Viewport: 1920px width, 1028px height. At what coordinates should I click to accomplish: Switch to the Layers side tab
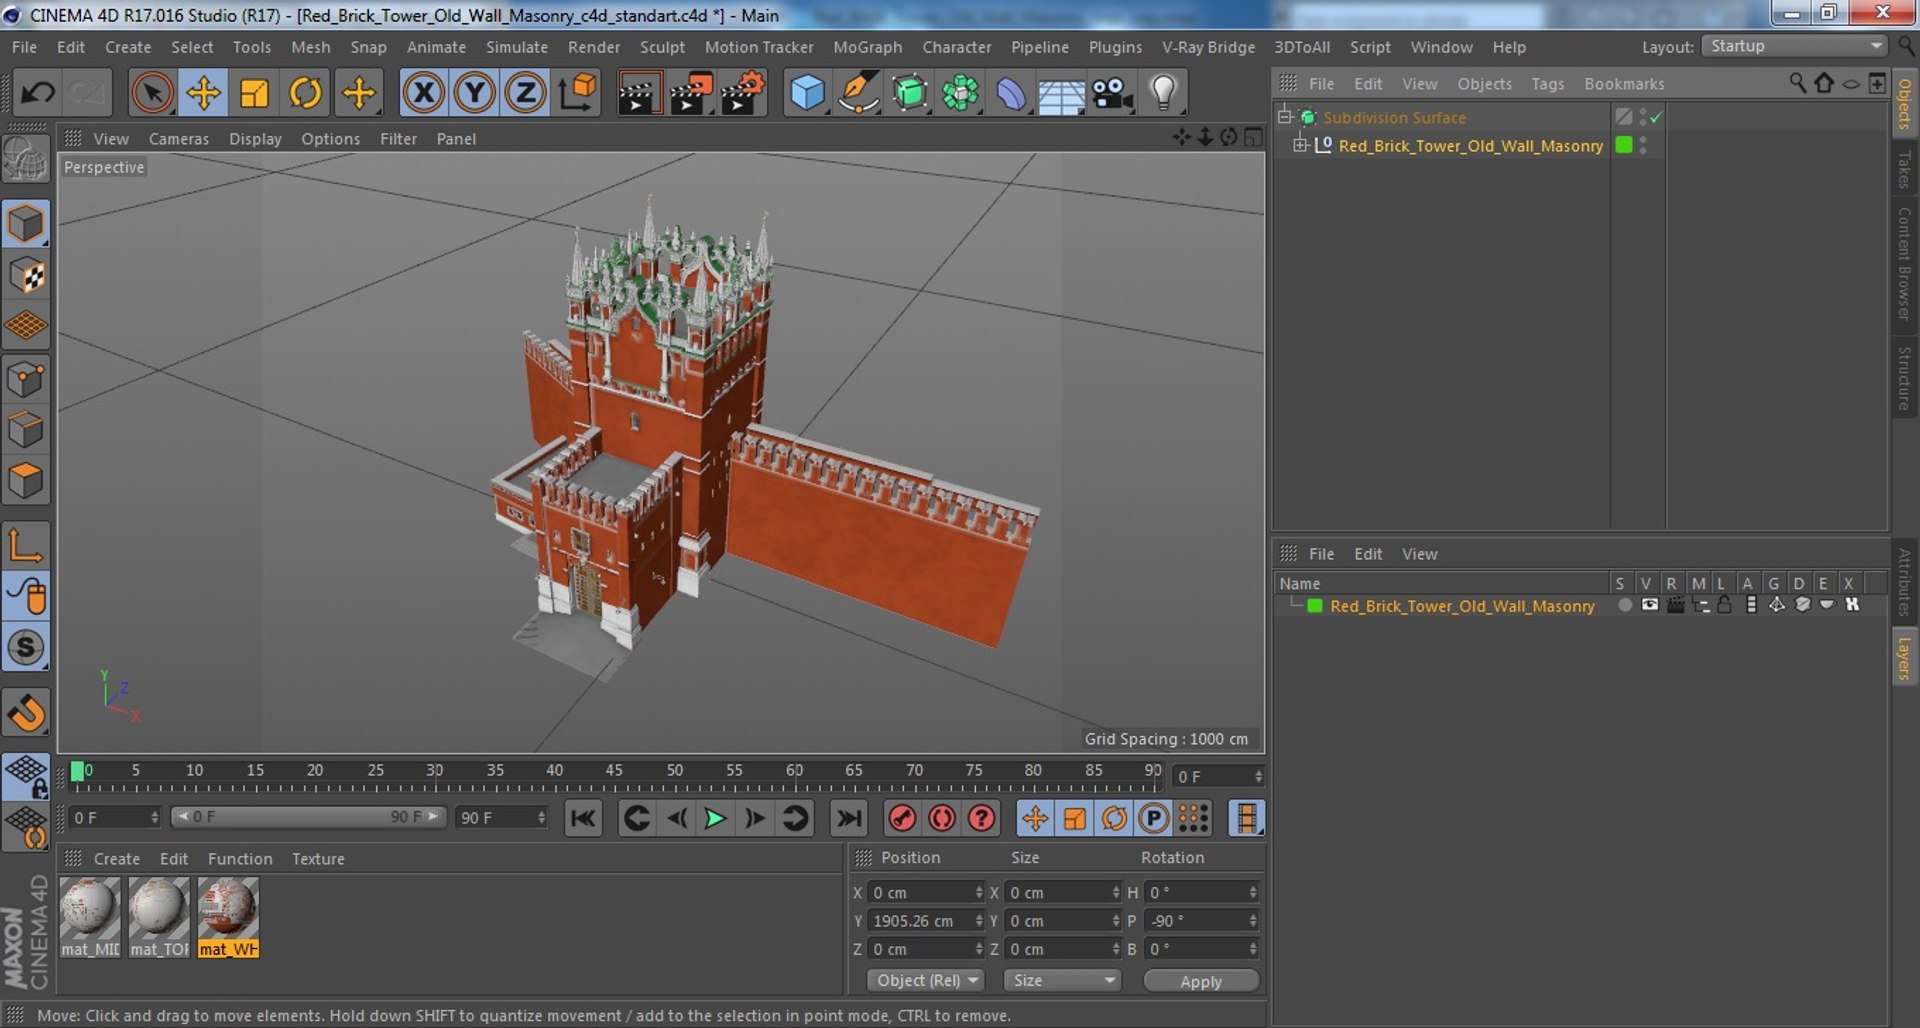point(1905,658)
